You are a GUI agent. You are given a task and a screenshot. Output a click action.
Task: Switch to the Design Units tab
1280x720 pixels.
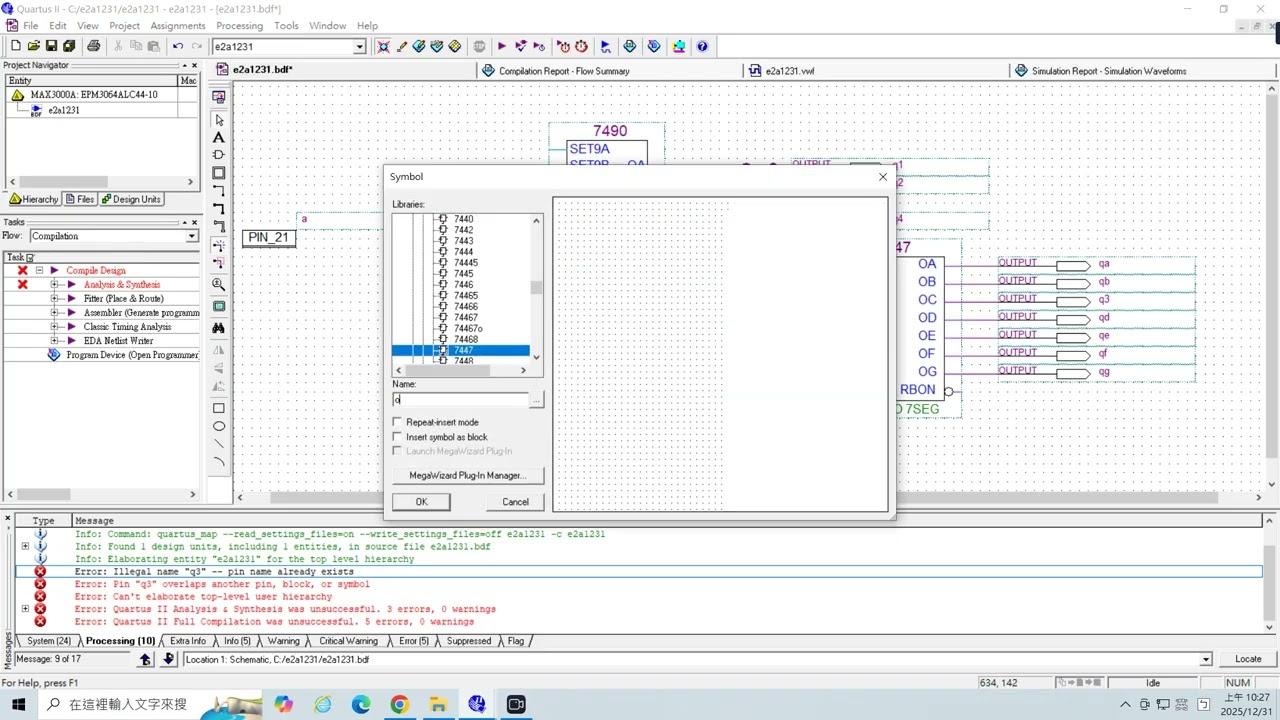pos(131,199)
